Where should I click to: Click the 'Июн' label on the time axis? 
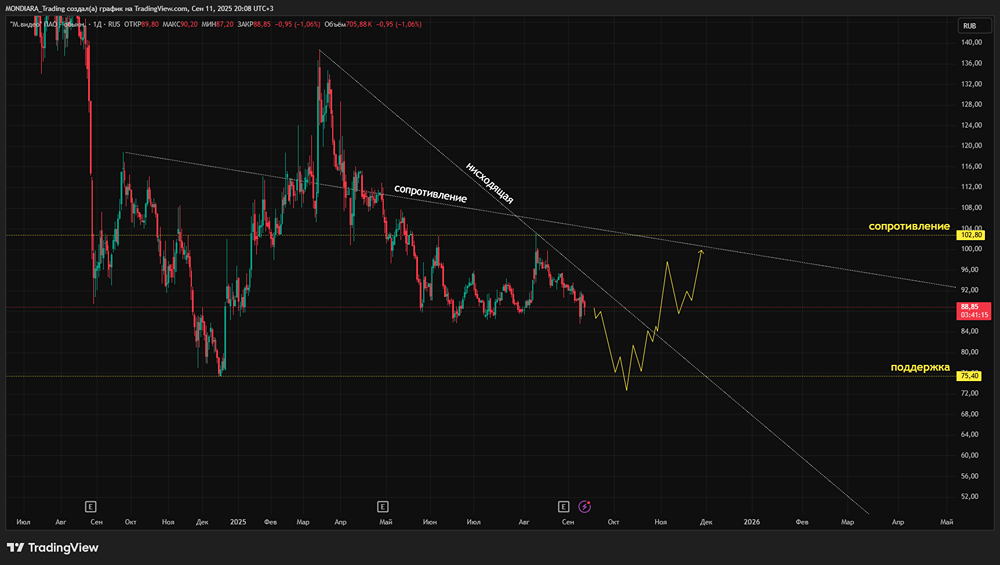coord(430,522)
